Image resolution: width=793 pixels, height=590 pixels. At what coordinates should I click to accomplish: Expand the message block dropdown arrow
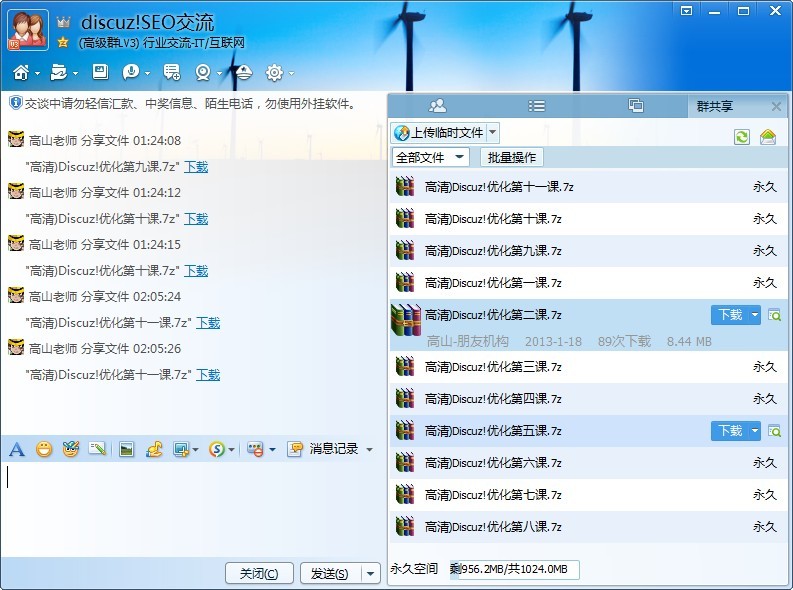[x=272, y=449]
